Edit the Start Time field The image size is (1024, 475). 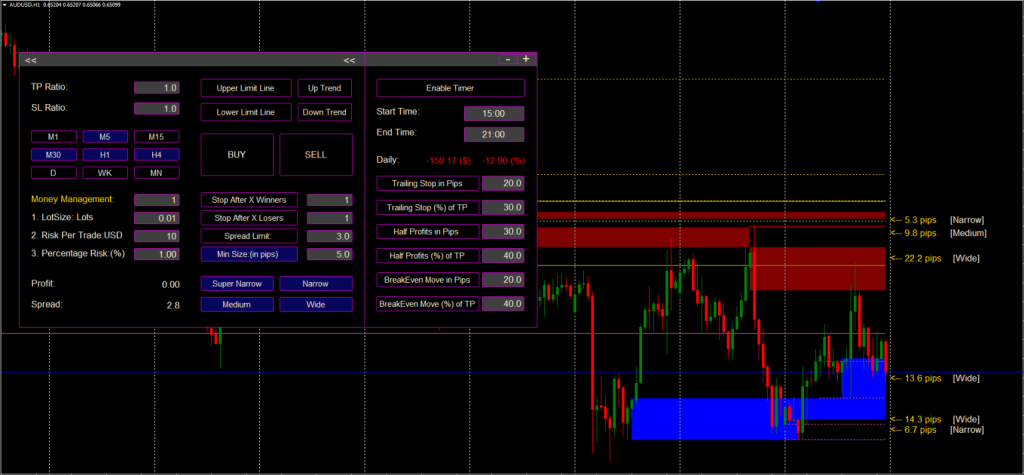pos(494,112)
